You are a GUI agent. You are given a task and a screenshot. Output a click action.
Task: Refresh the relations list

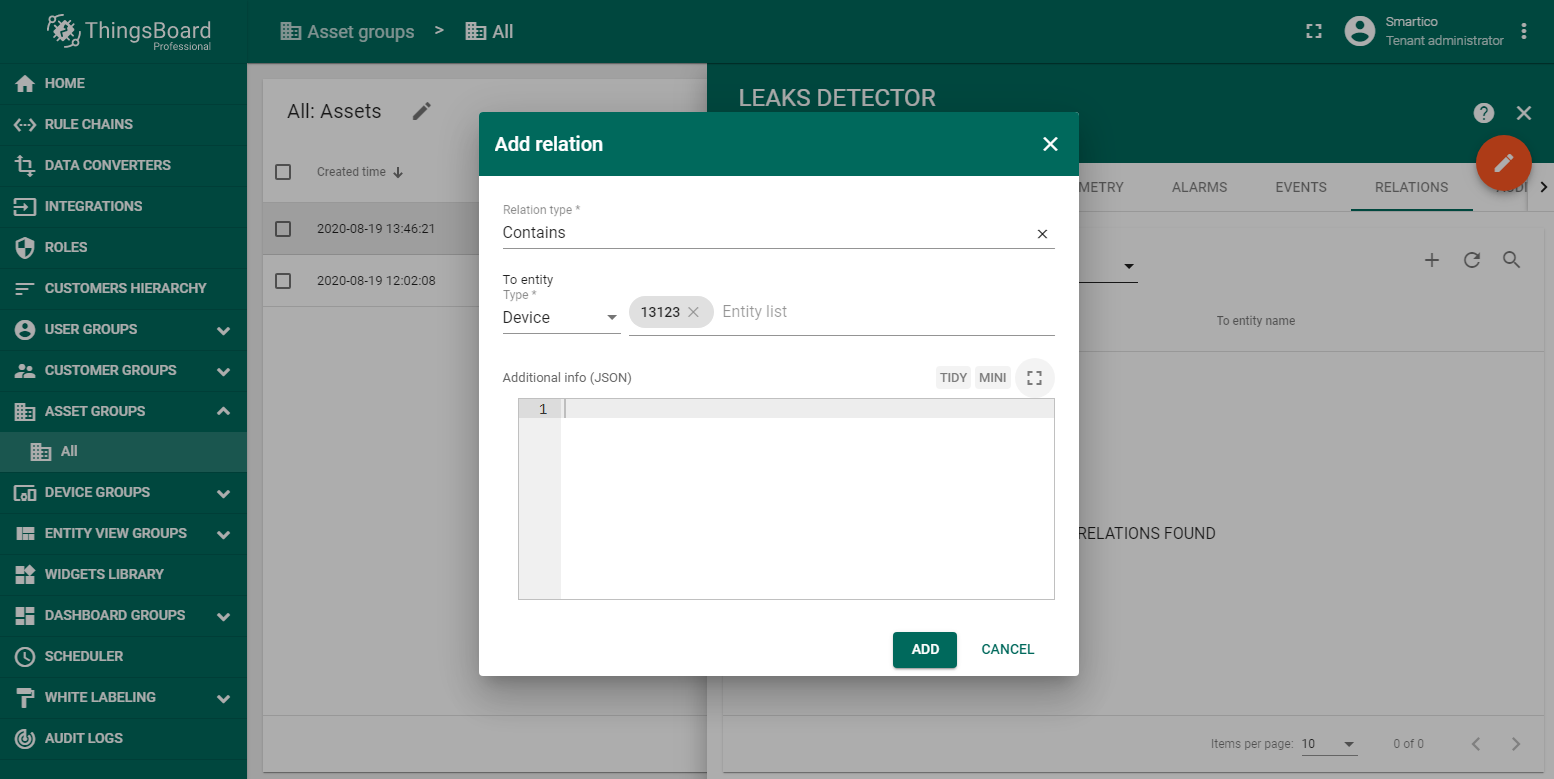point(1471,260)
